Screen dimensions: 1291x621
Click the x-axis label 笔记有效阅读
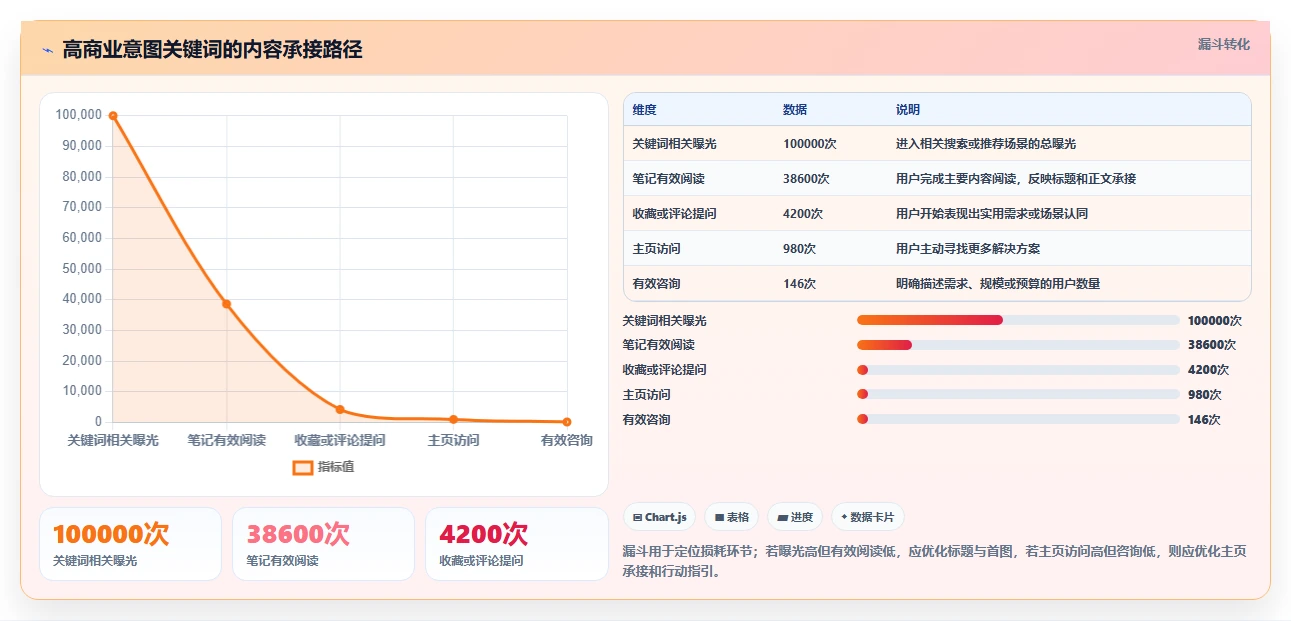(226, 440)
